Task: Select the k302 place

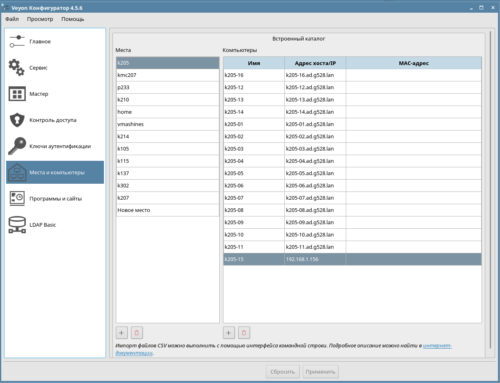Action: (168, 186)
